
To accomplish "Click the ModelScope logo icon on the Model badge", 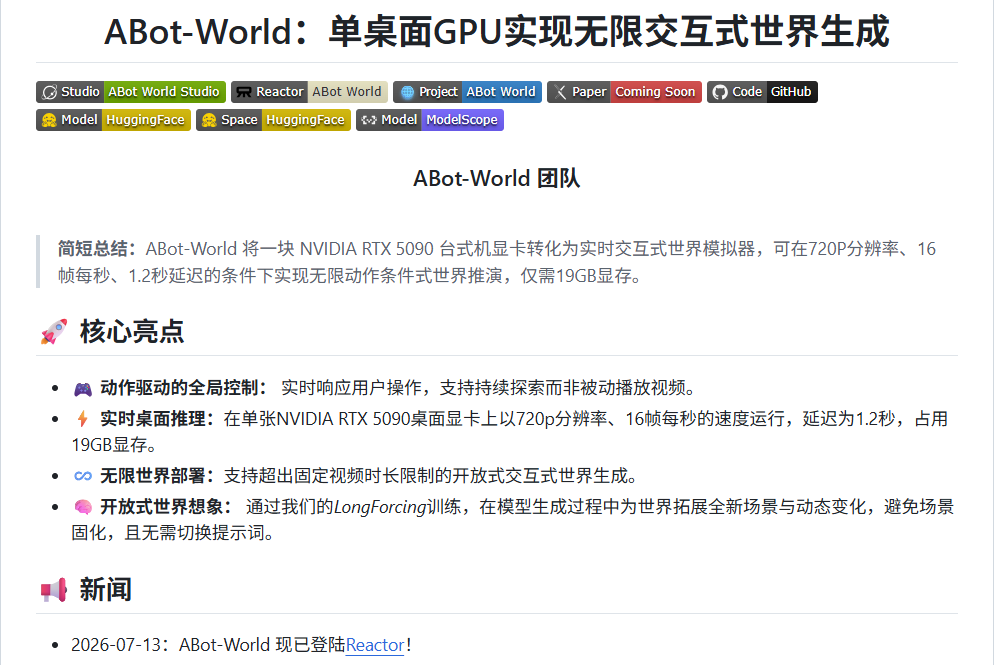I will click(369, 120).
